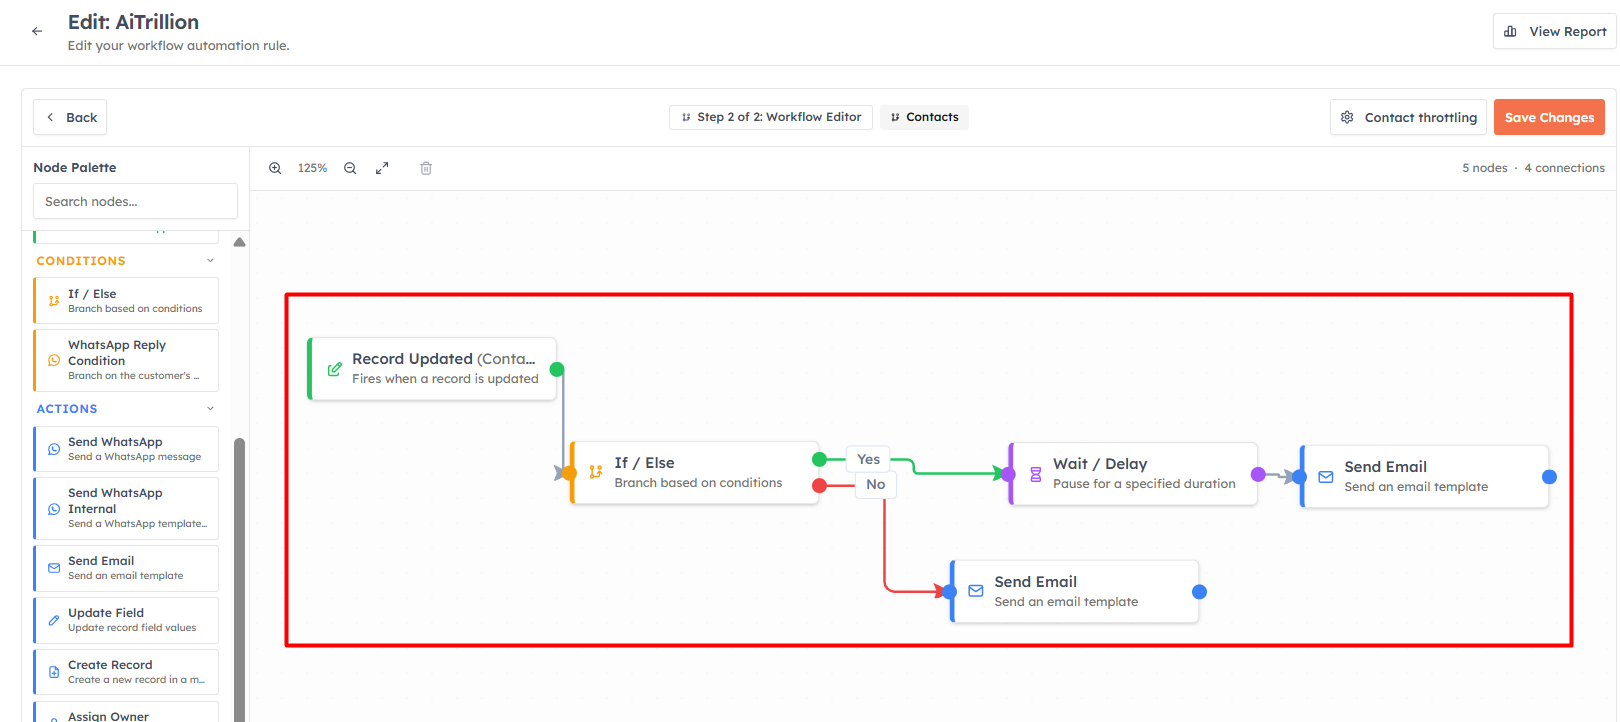Click output port of No-branch Send Email

[1199, 592]
